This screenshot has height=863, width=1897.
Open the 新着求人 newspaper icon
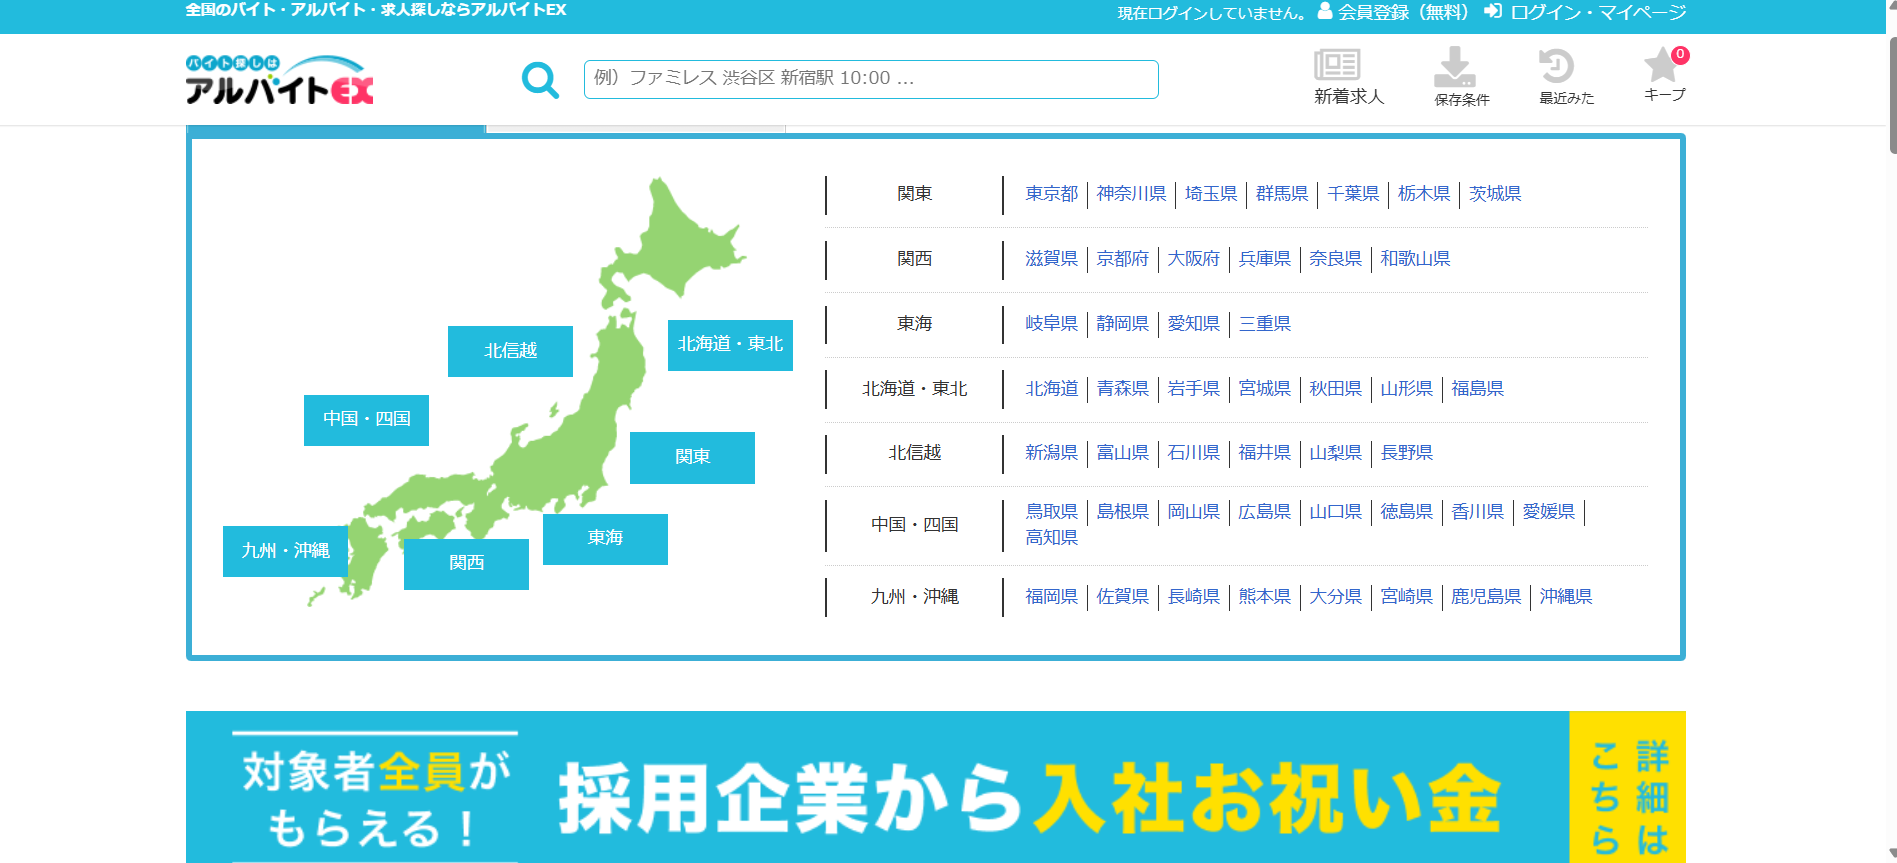[x=1337, y=65]
